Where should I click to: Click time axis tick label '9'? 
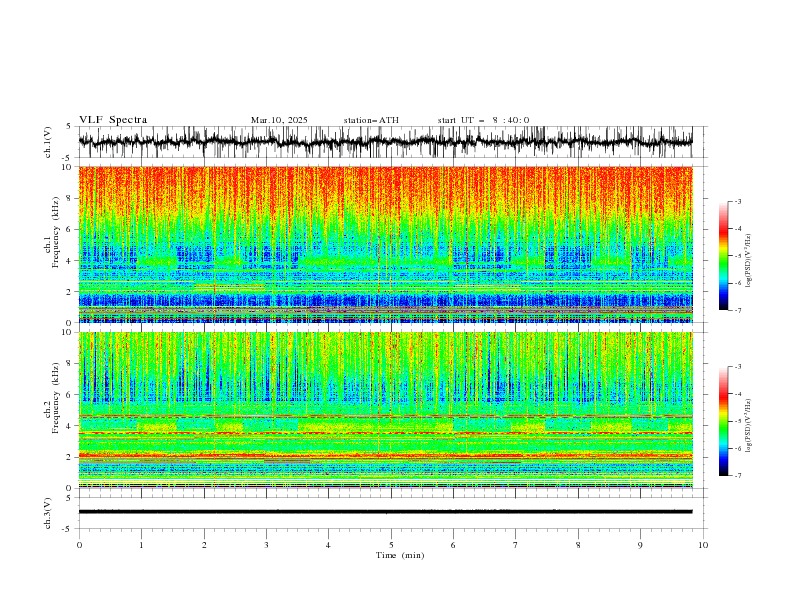(x=640, y=545)
